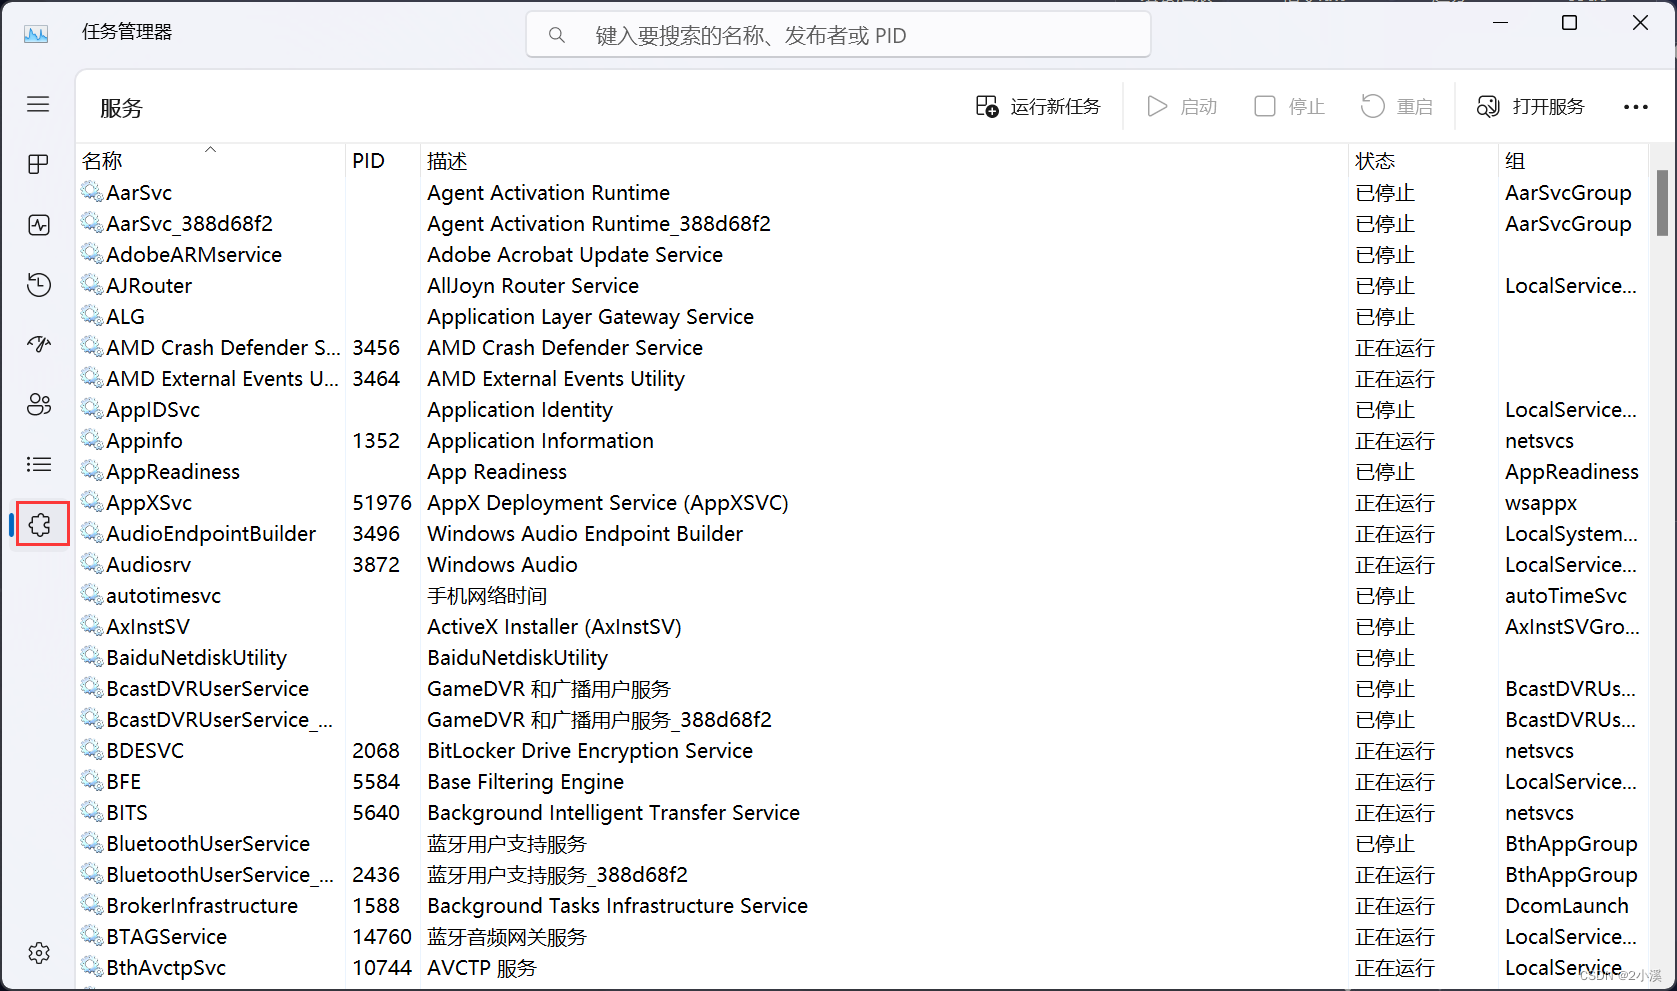The image size is (1677, 991).
Task: Click the gear icon of BITS service
Action: 92,812
